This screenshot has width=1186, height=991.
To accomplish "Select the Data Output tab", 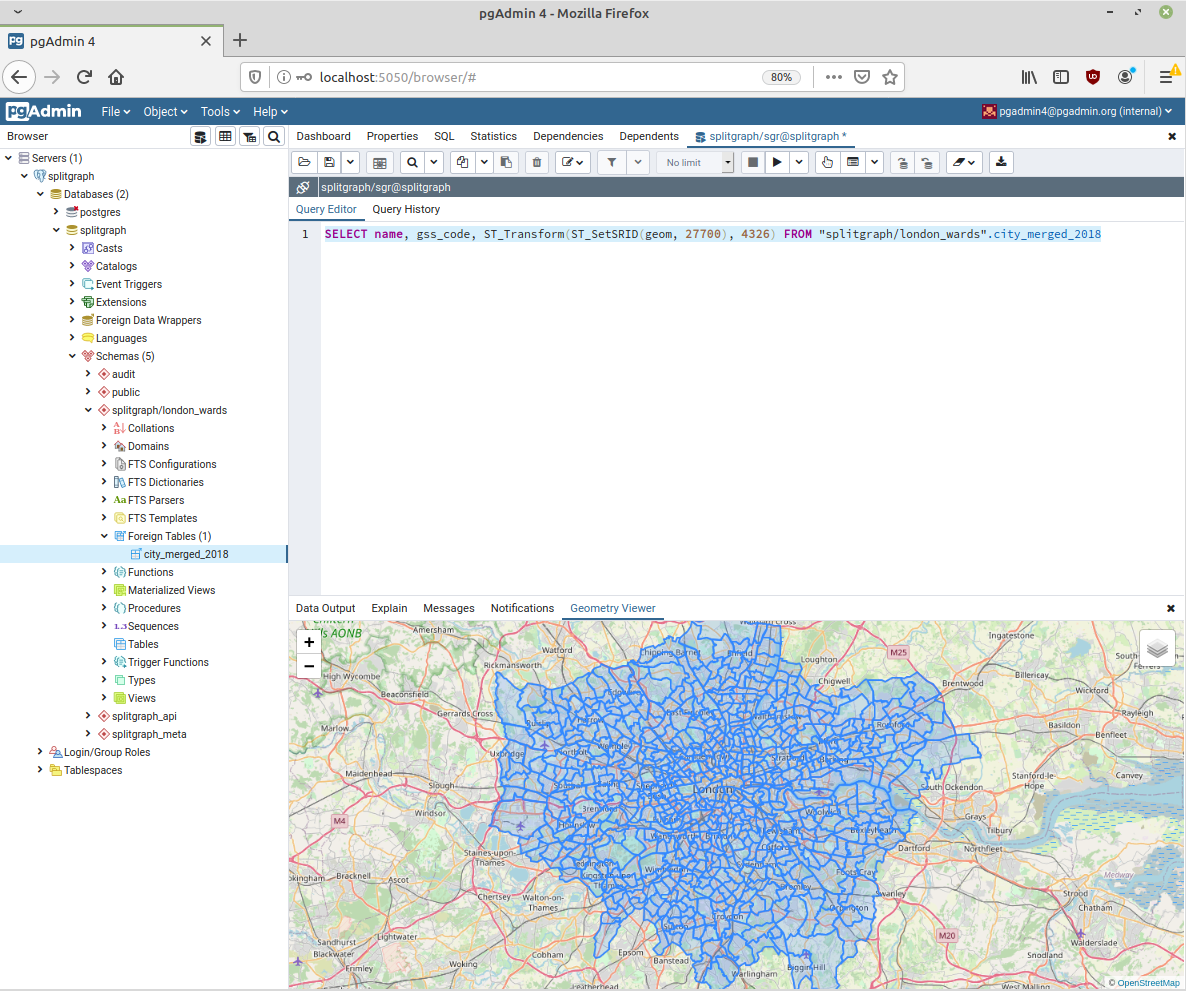I will (x=325, y=608).
